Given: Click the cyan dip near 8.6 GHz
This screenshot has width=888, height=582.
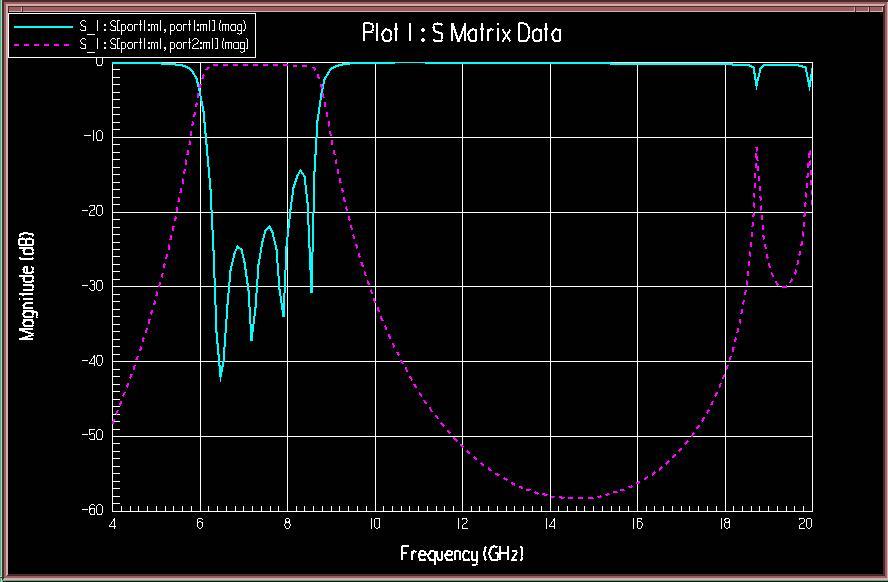Looking at the screenshot, I should pyautogui.click(x=311, y=291).
